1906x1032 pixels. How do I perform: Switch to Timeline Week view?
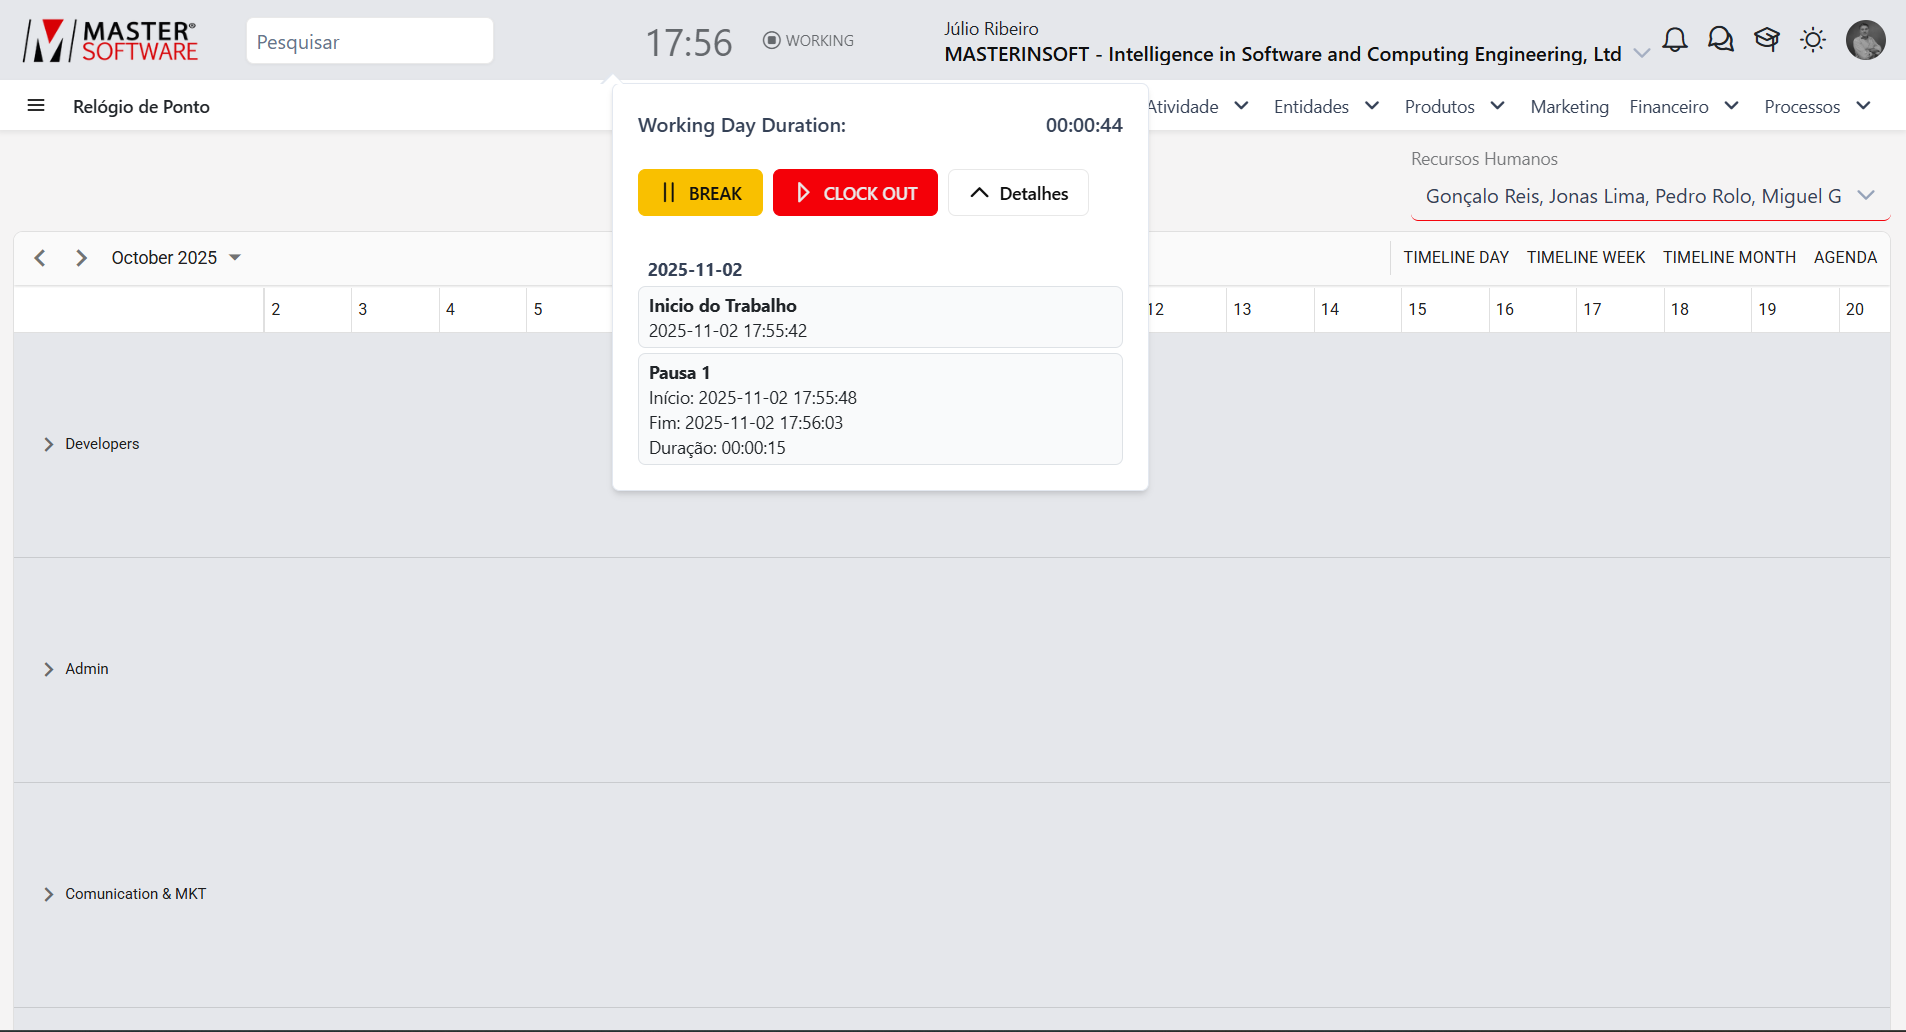(x=1585, y=258)
